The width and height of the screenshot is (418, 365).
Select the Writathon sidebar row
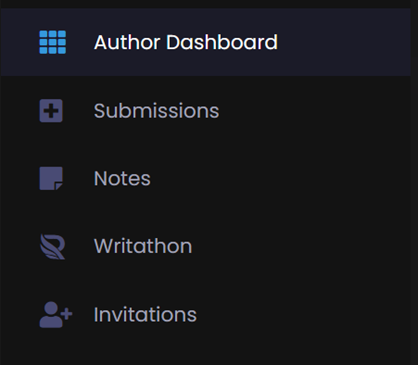click(205, 247)
